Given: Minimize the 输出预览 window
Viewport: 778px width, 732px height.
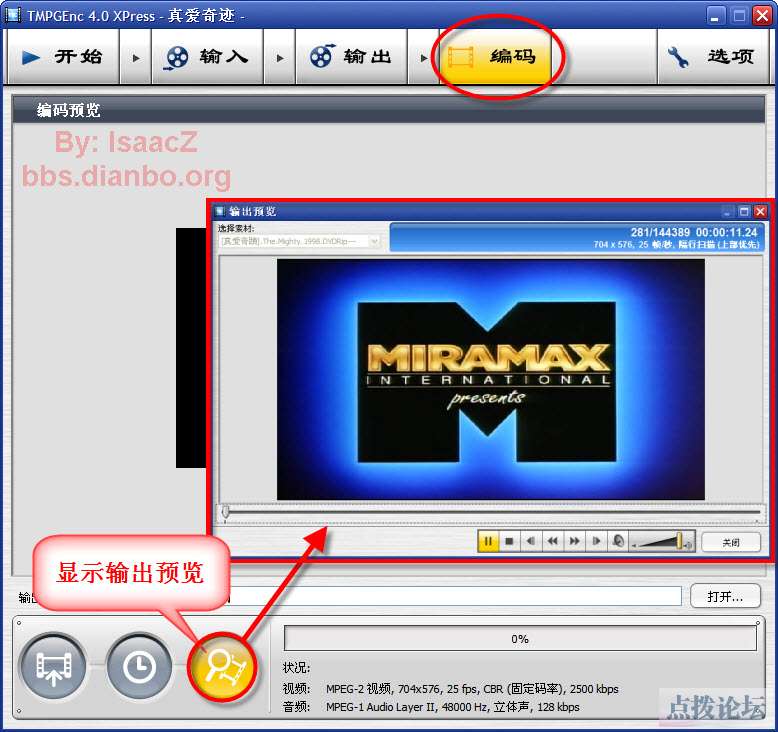Looking at the screenshot, I should pos(727,212).
